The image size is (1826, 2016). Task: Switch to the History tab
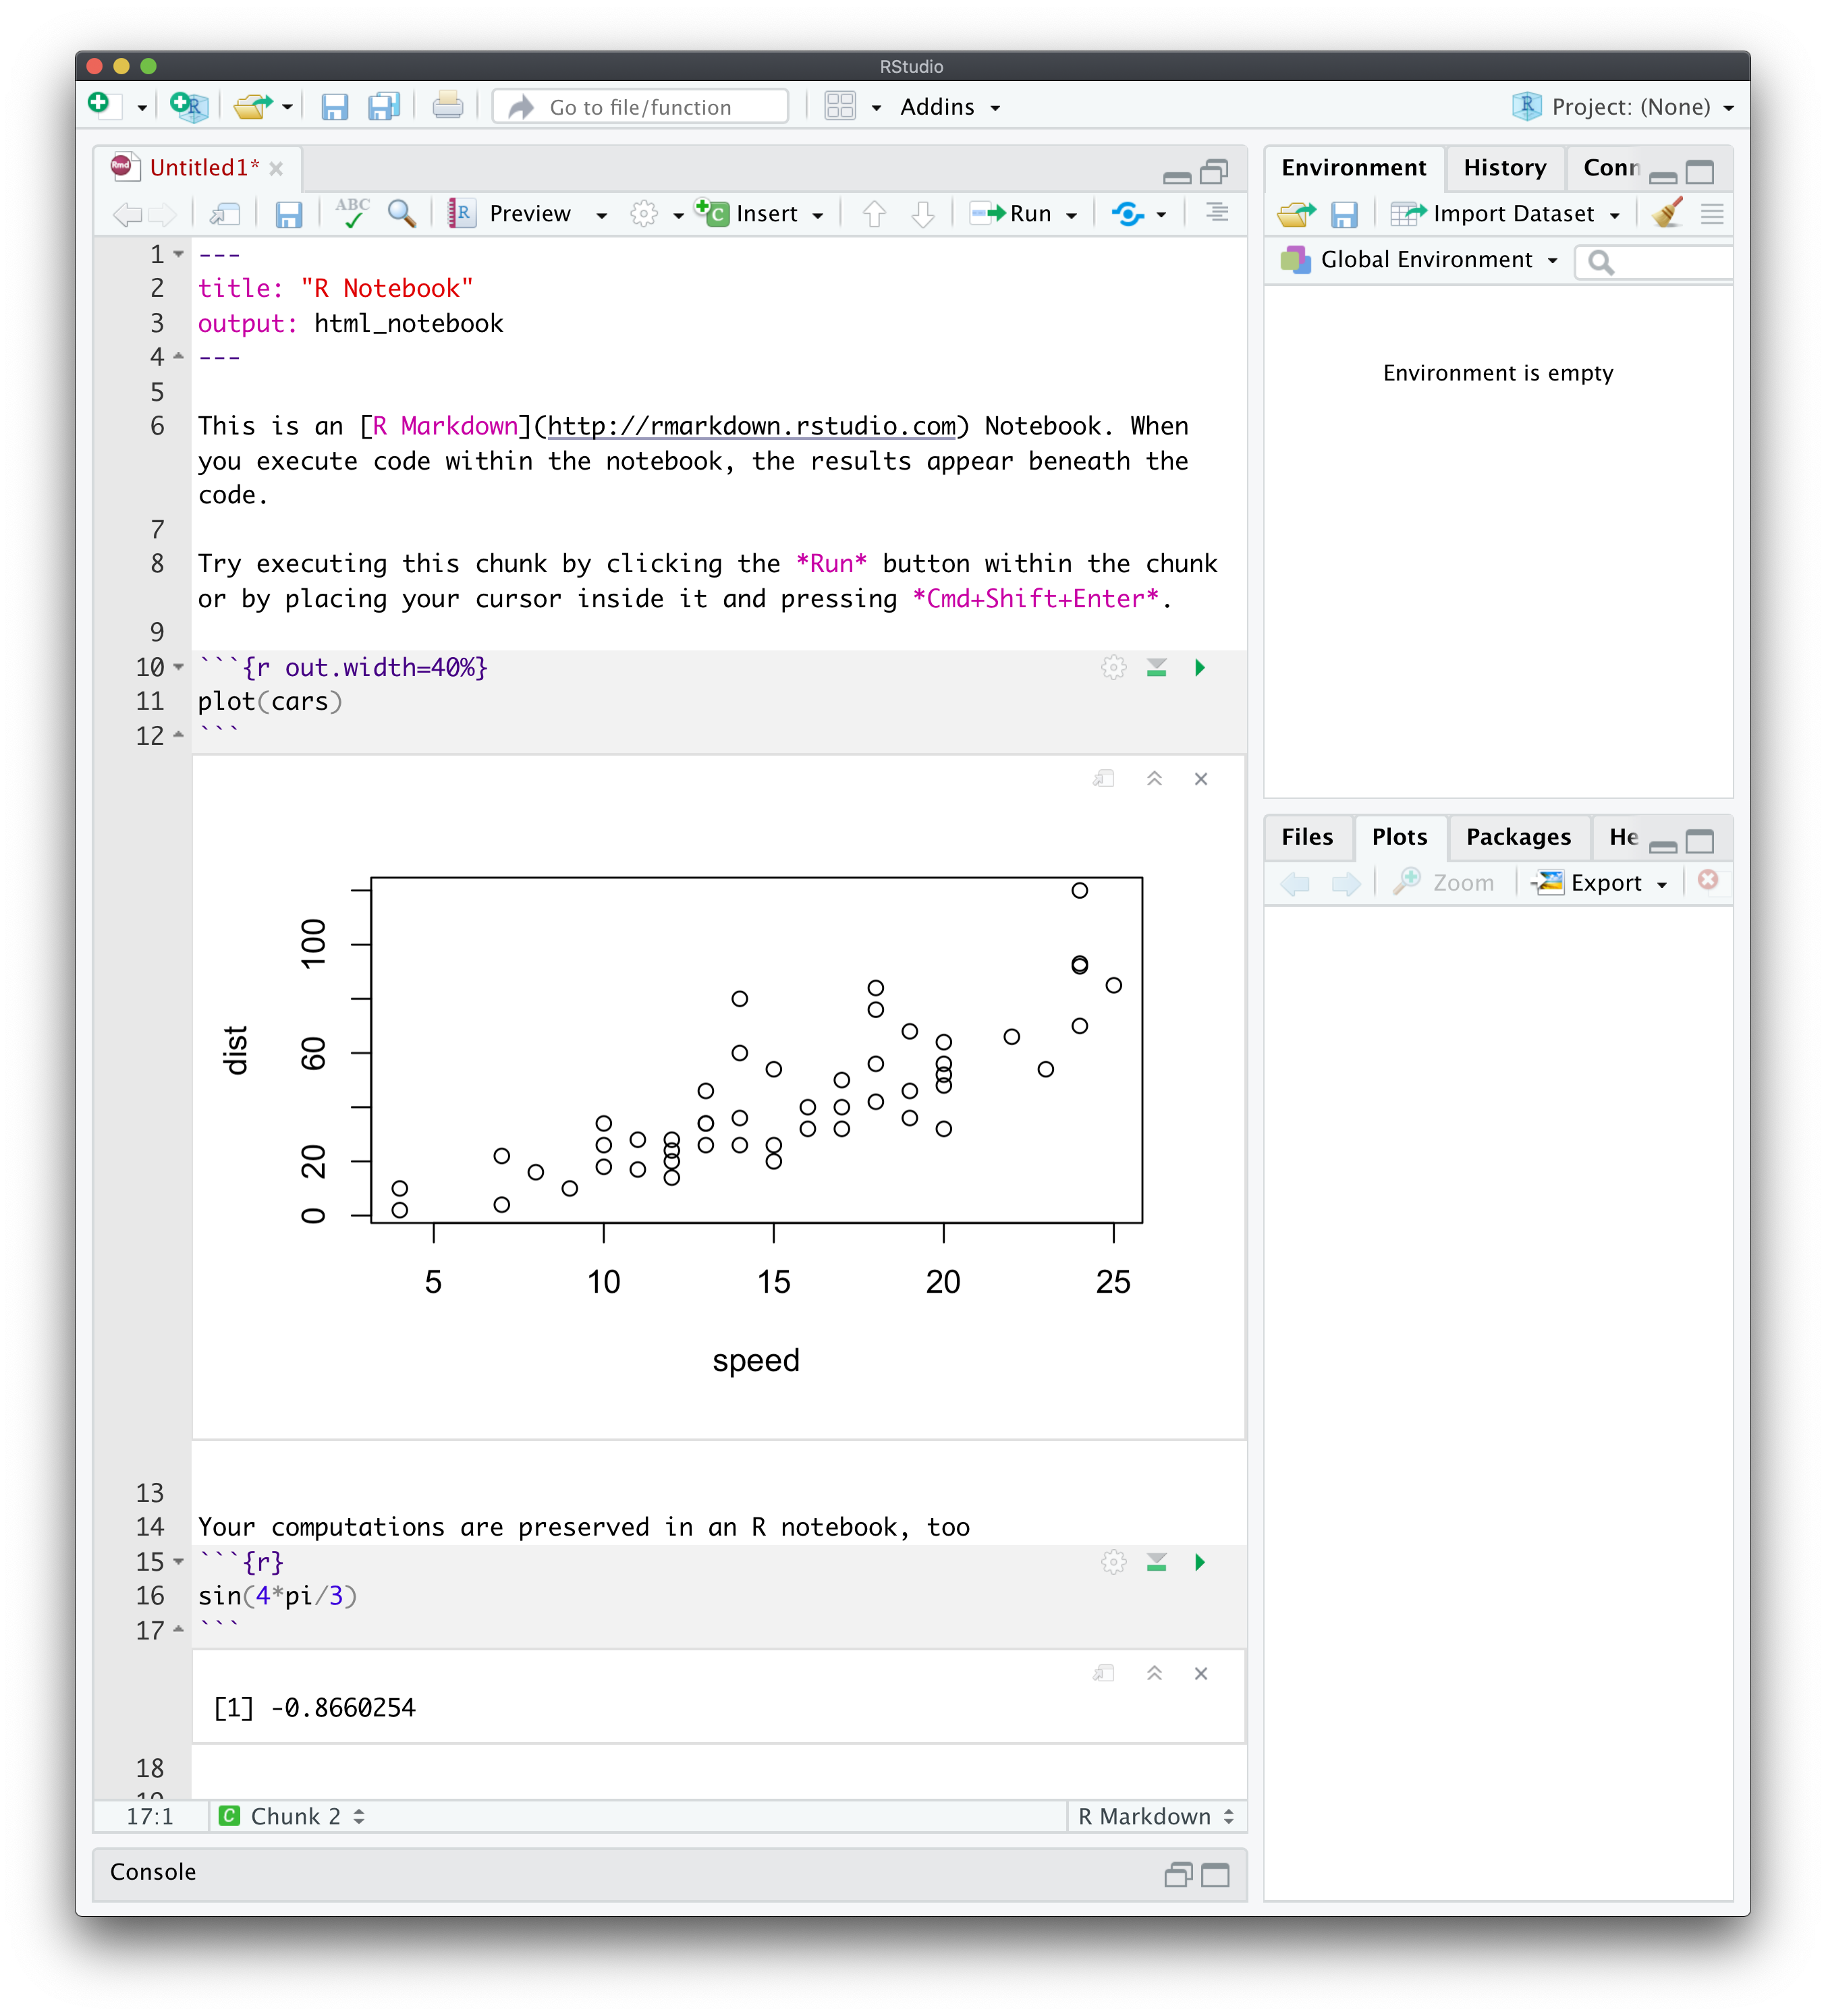click(x=1504, y=168)
